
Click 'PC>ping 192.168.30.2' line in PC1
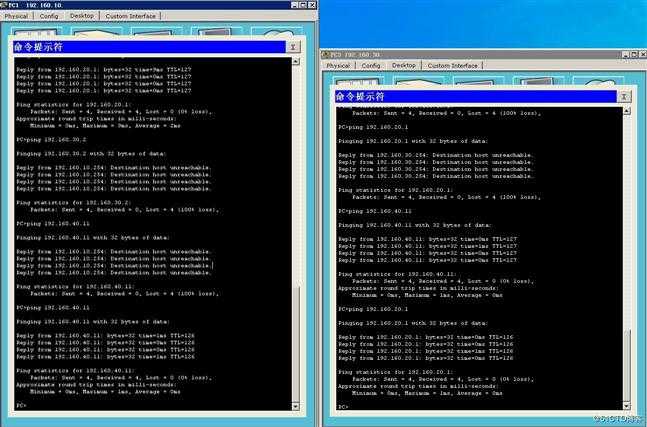point(51,140)
